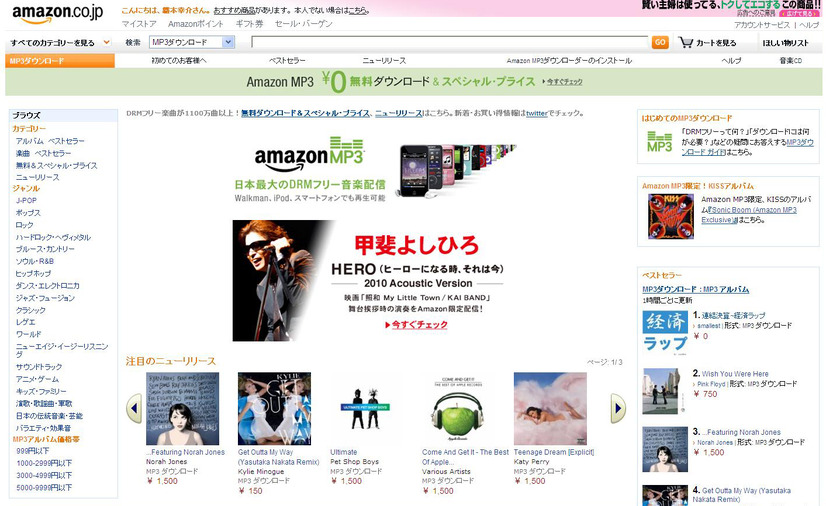This screenshot has height=506, width=826.
Task: Filter albums by 999円以下
Action: [x=33, y=451]
